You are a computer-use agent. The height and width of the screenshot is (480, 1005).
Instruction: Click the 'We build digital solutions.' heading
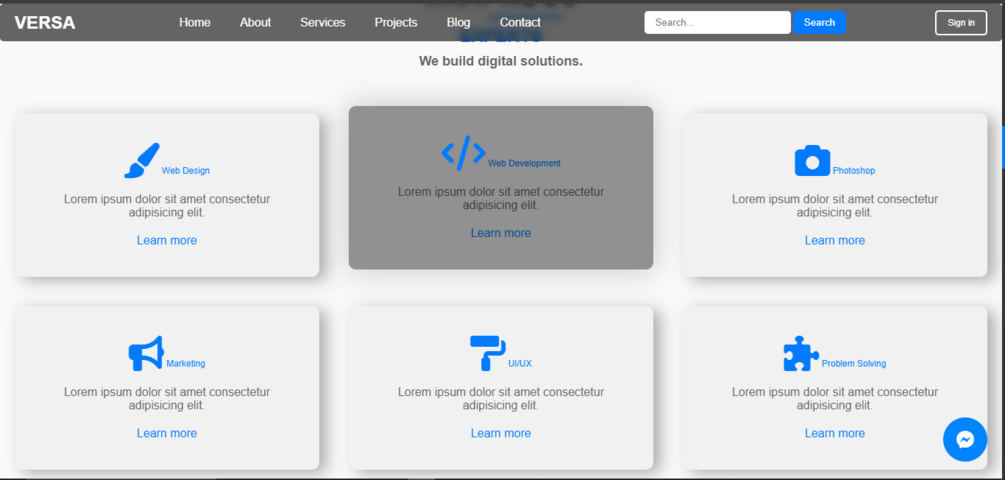point(501,61)
